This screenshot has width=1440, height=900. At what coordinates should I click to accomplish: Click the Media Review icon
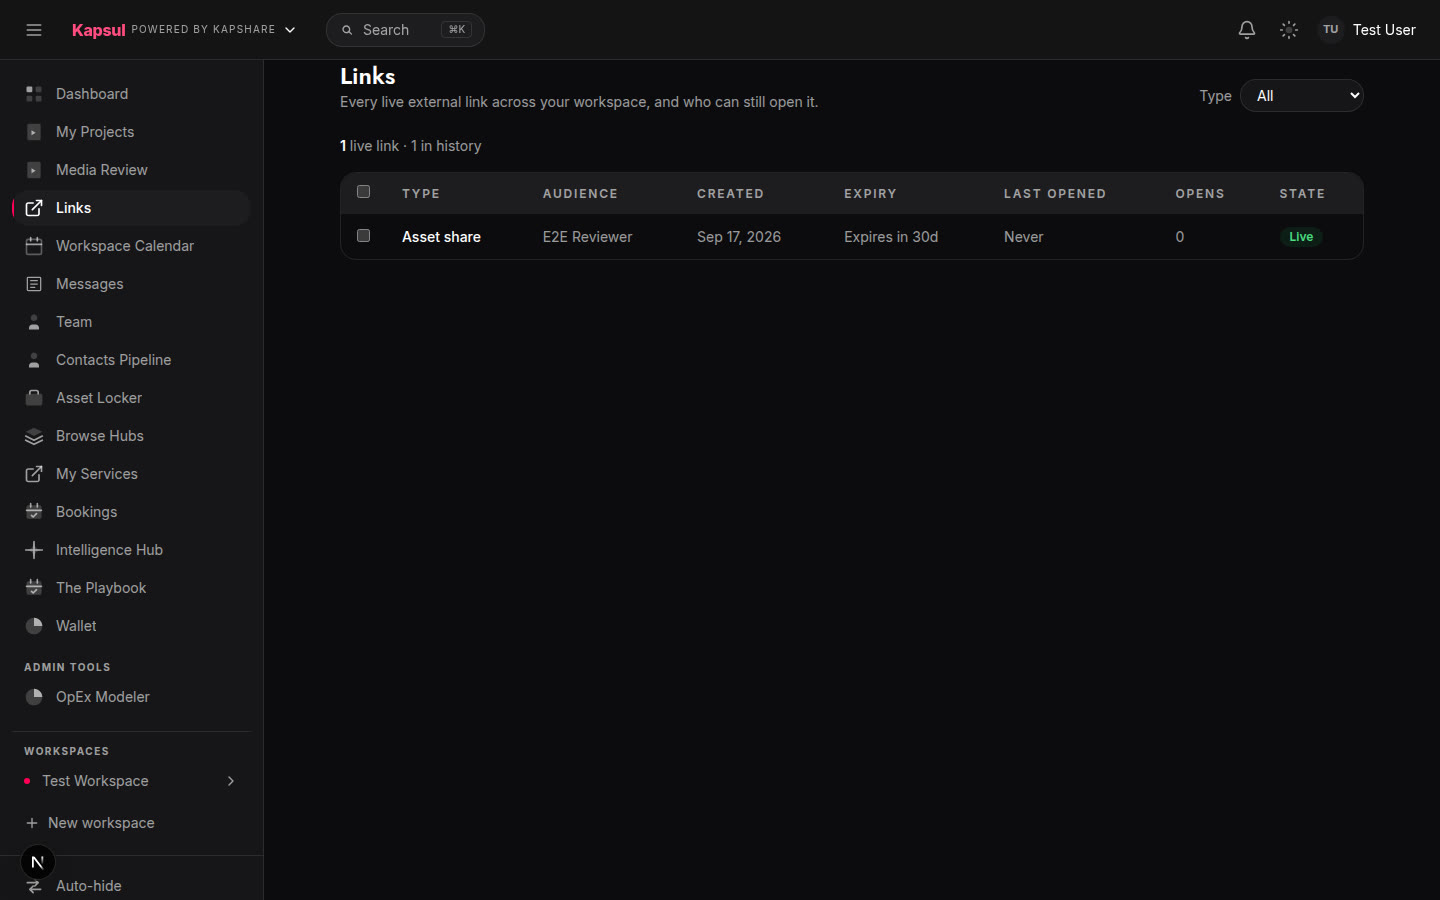(x=34, y=170)
